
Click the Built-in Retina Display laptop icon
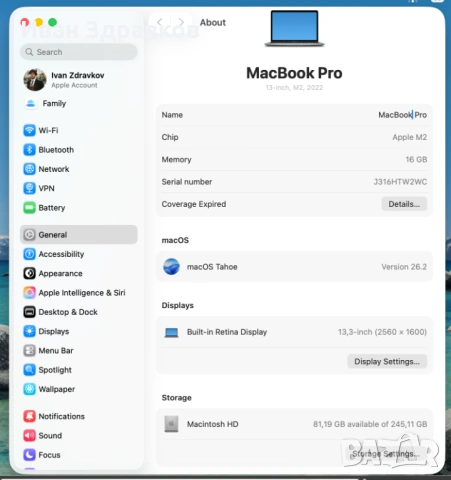(x=171, y=332)
